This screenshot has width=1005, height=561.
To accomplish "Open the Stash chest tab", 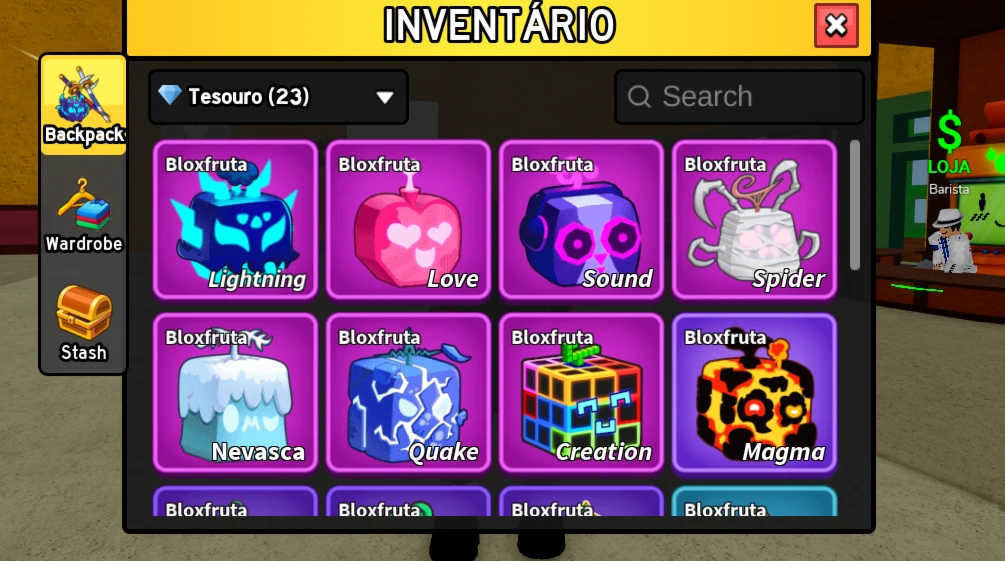I will click(83, 324).
